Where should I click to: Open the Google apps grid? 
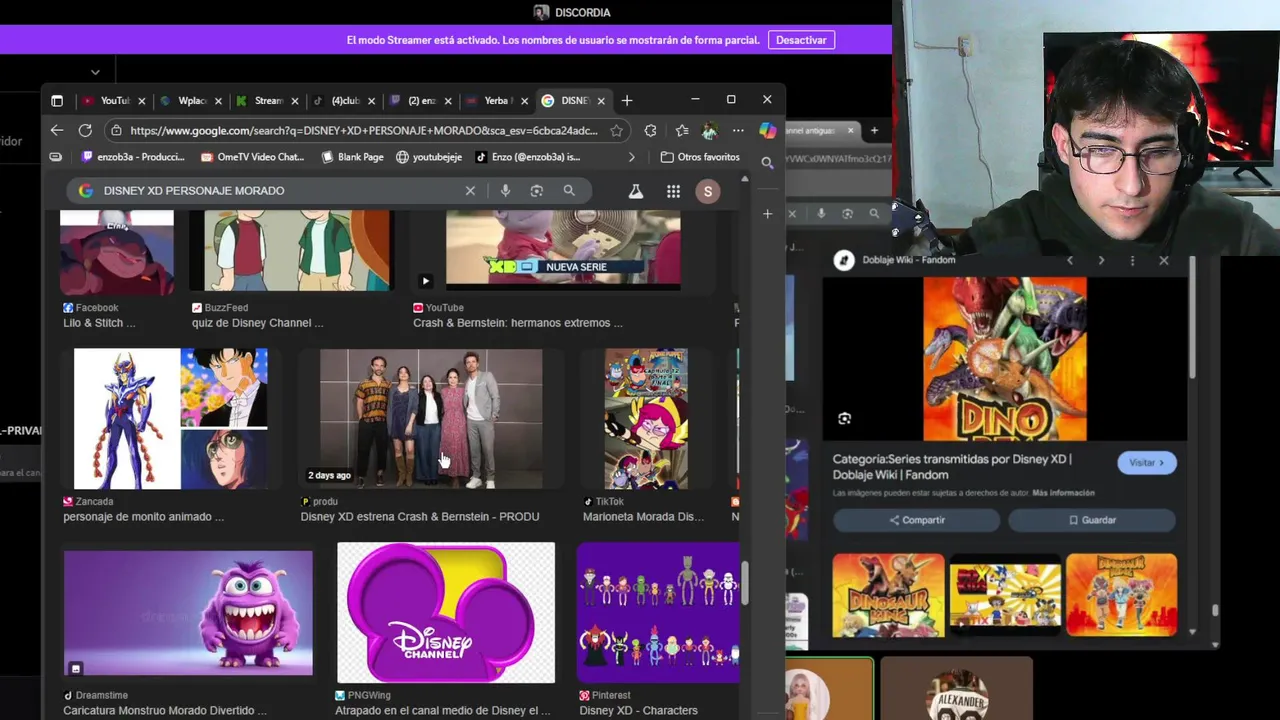pyautogui.click(x=673, y=191)
